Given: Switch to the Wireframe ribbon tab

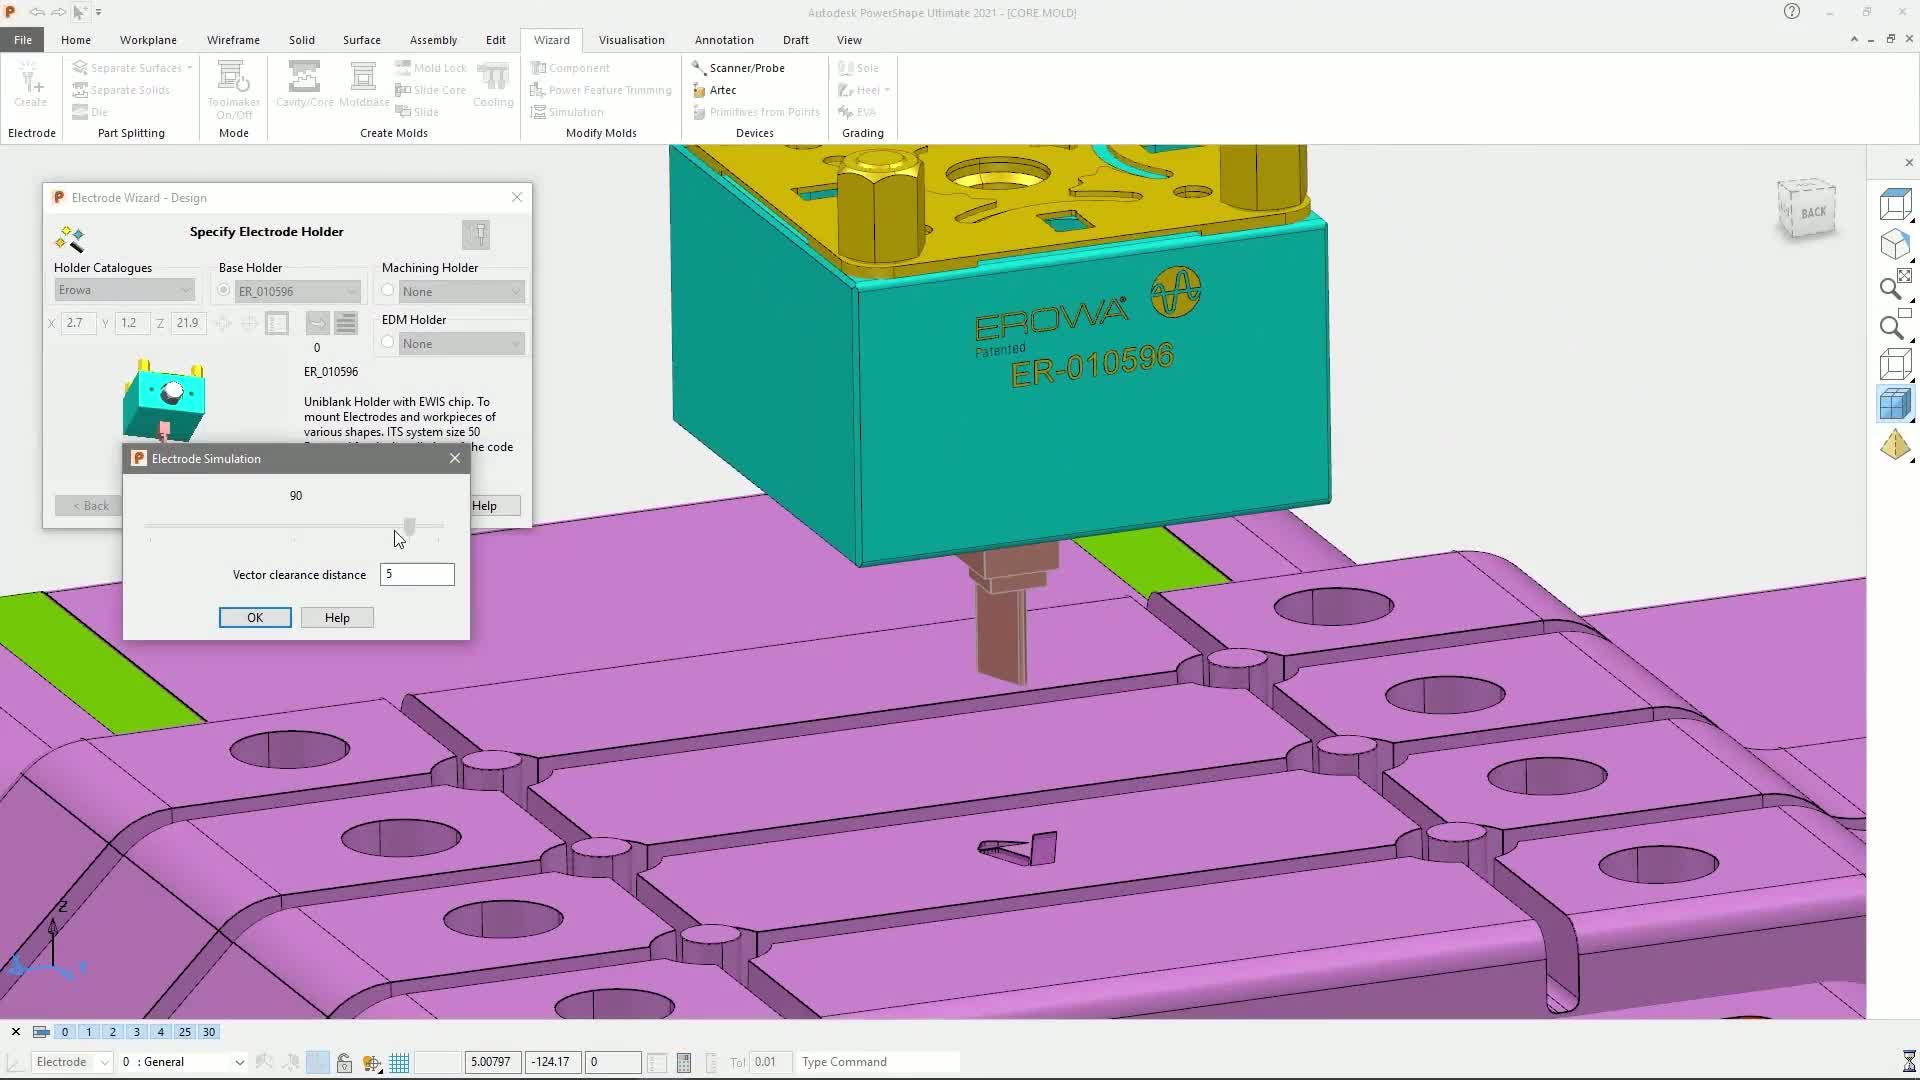Looking at the screenshot, I should click(233, 40).
